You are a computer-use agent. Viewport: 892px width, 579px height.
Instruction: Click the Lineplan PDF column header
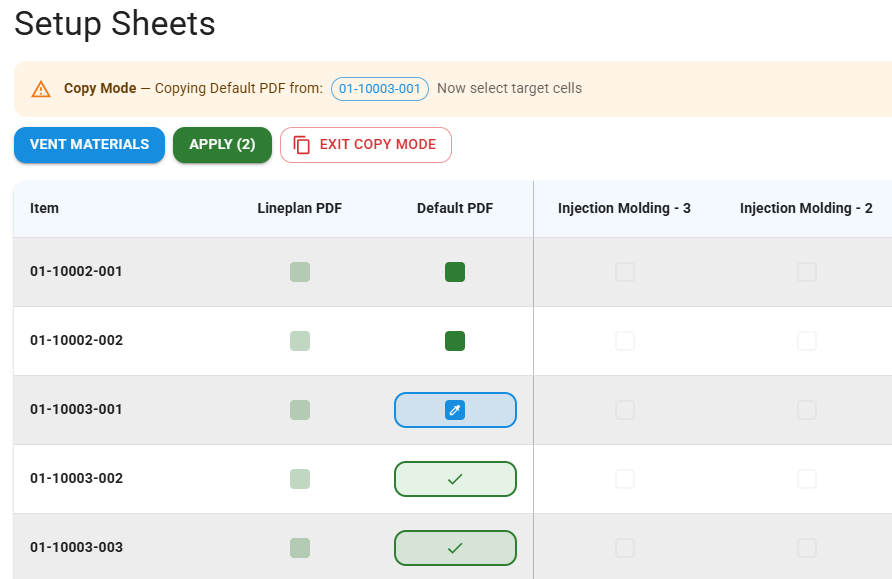pyautogui.click(x=300, y=208)
